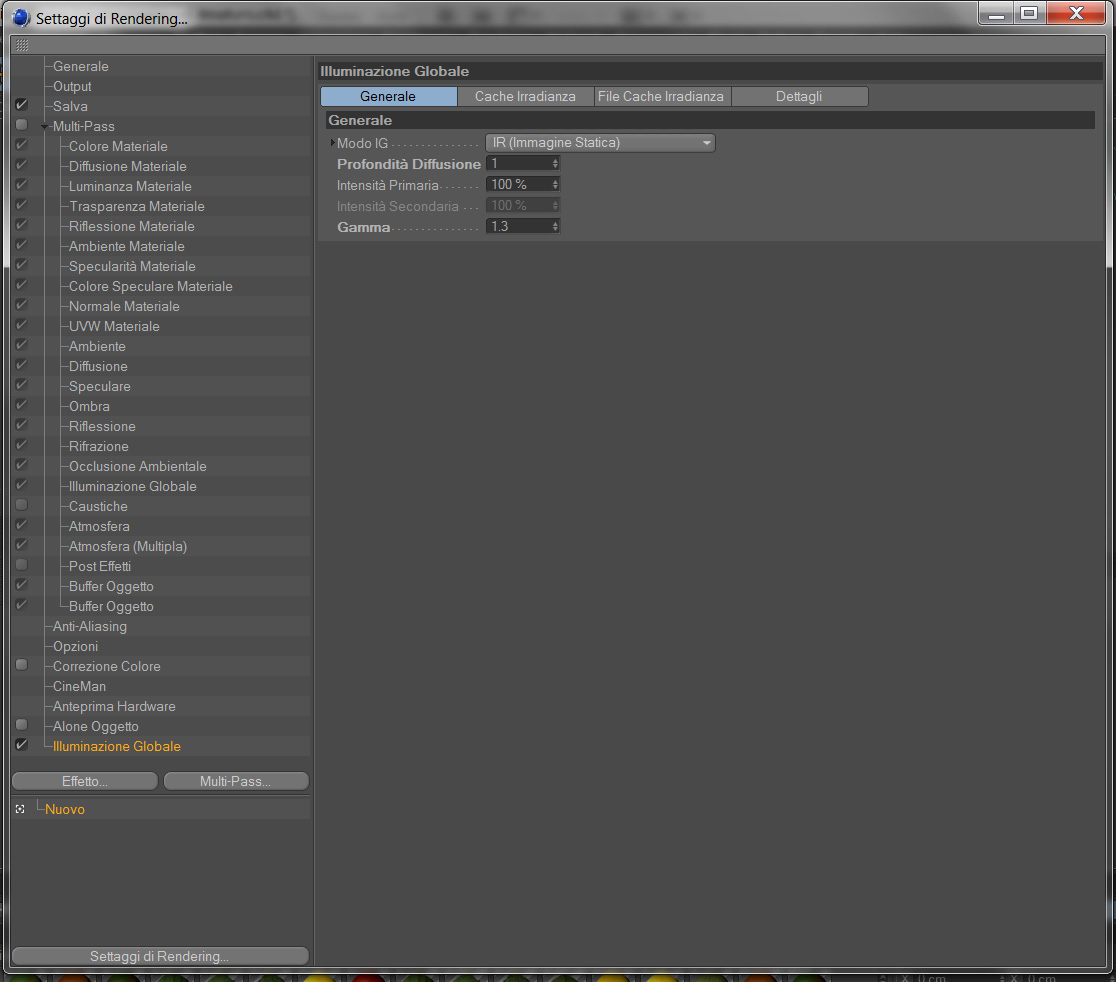Enable the Correzione Colore checkbox

pos(21,665)
